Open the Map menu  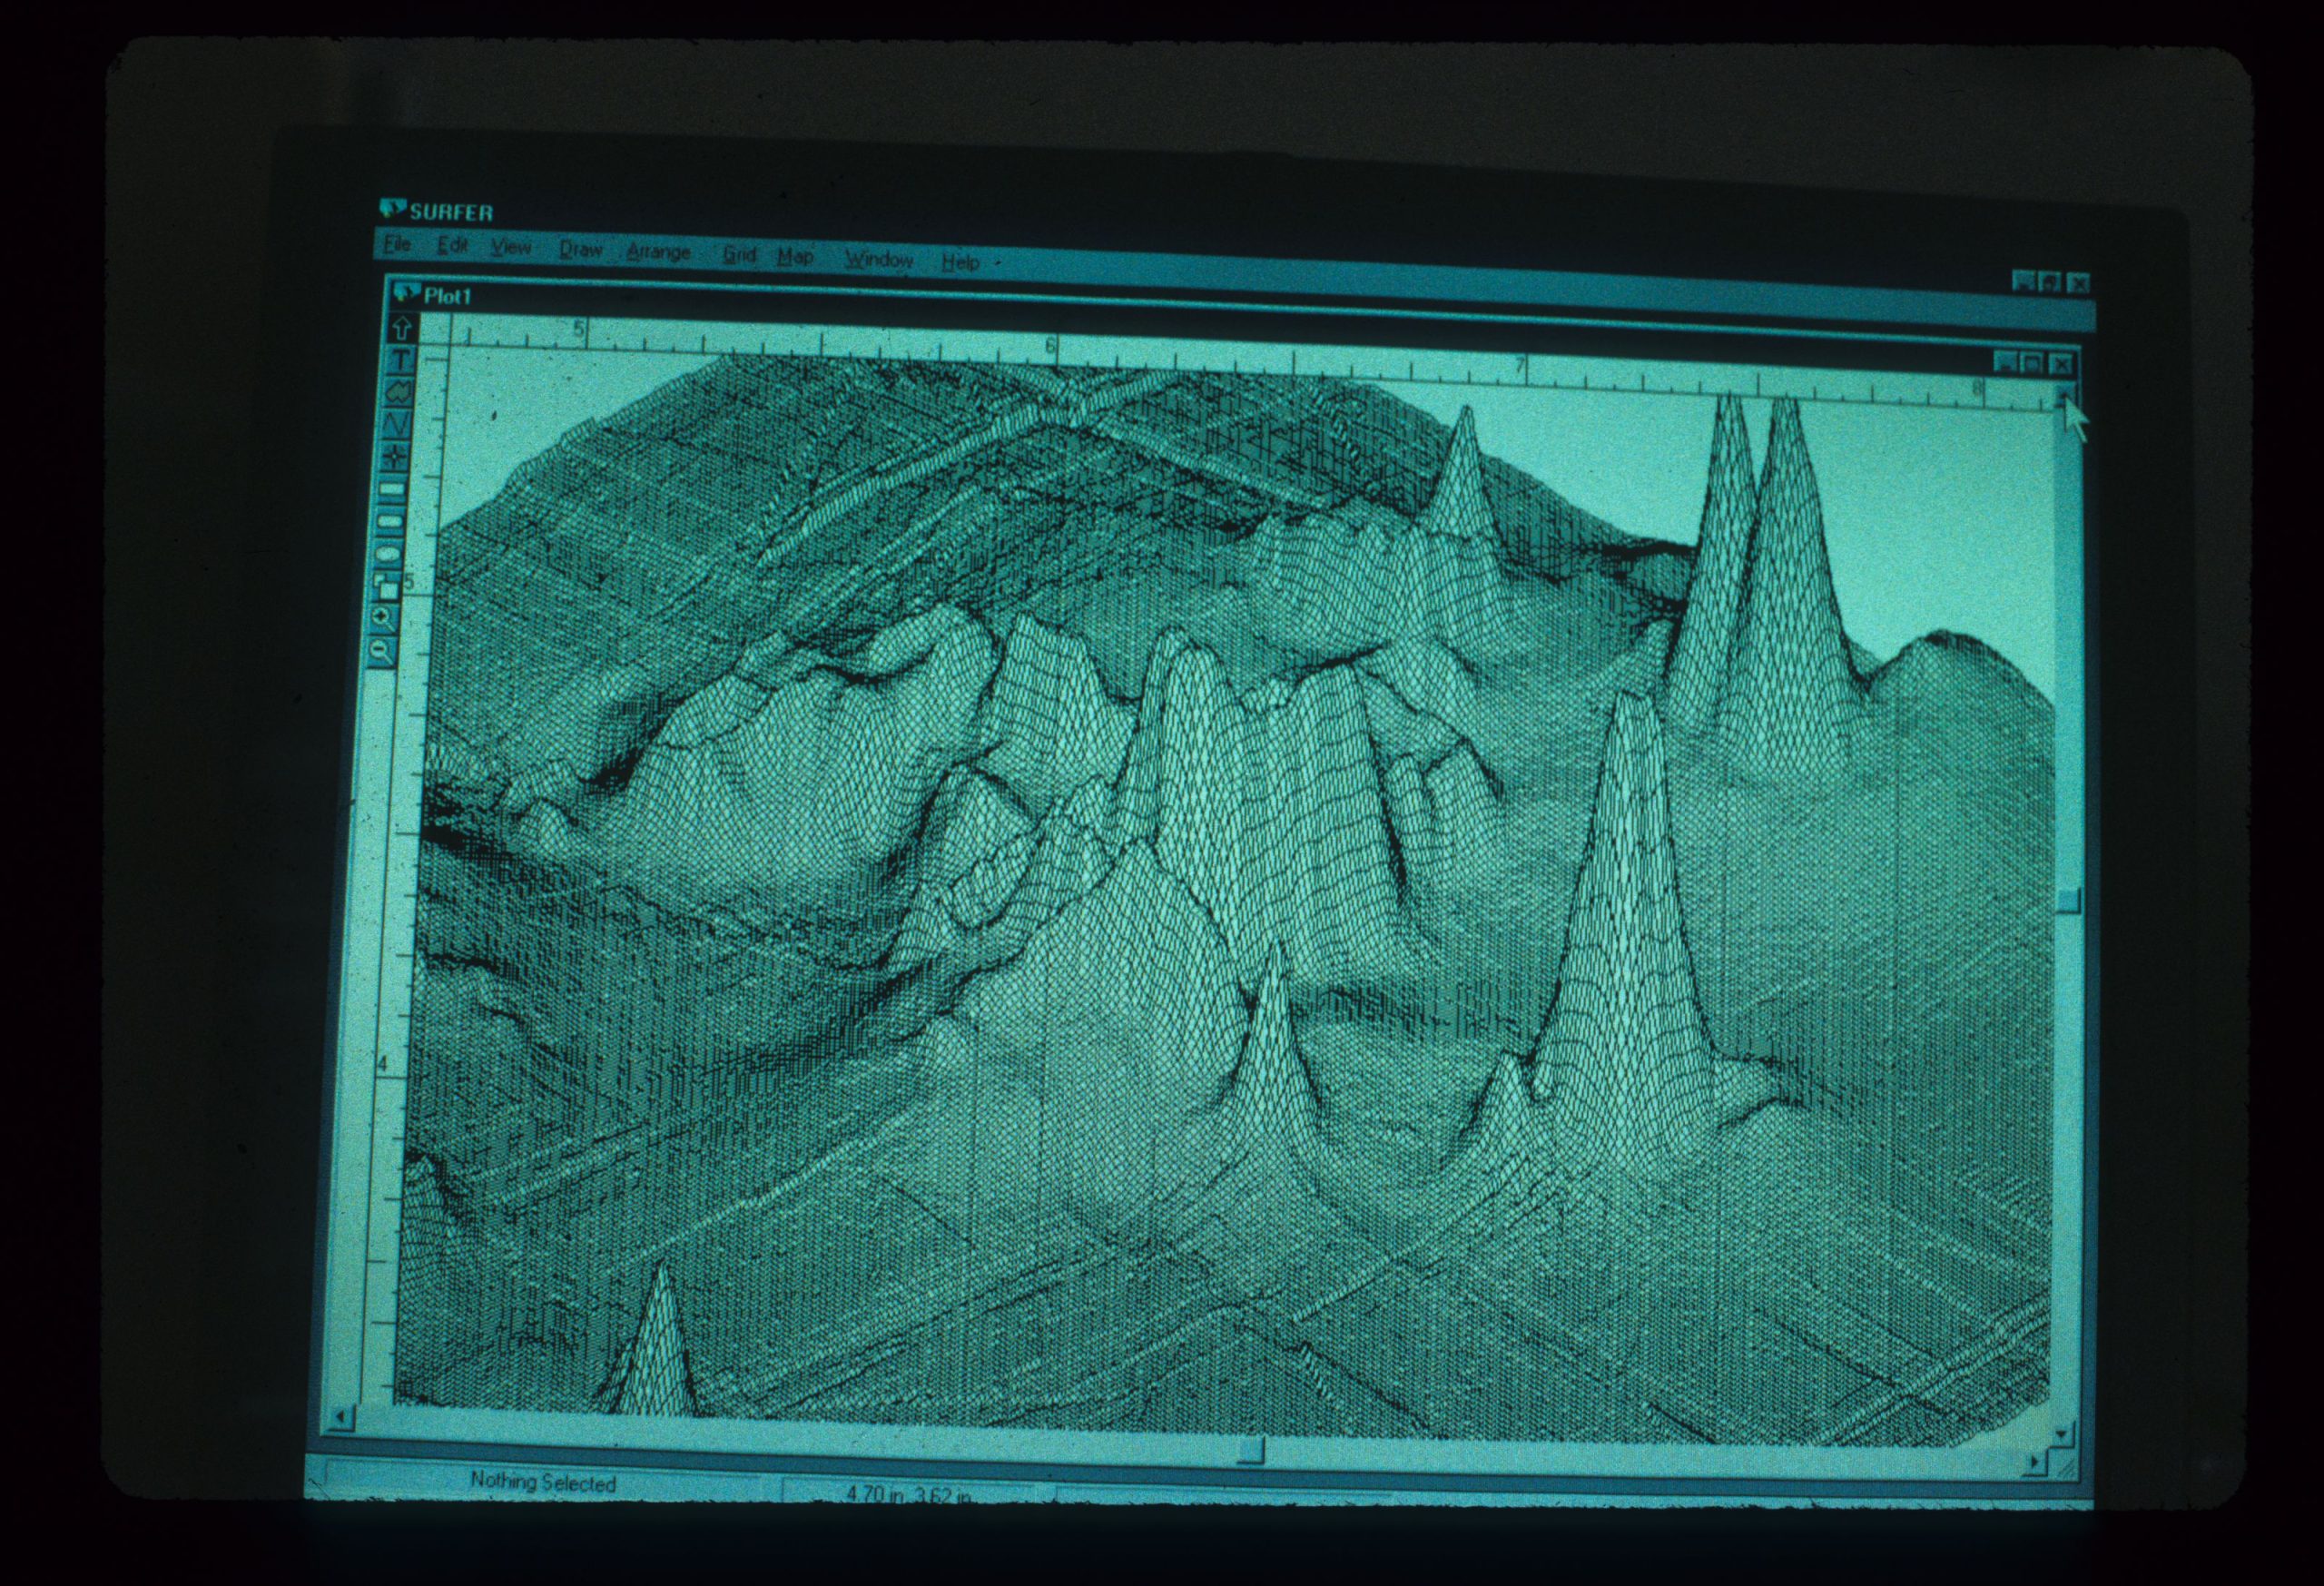click(x=795, y=257)
